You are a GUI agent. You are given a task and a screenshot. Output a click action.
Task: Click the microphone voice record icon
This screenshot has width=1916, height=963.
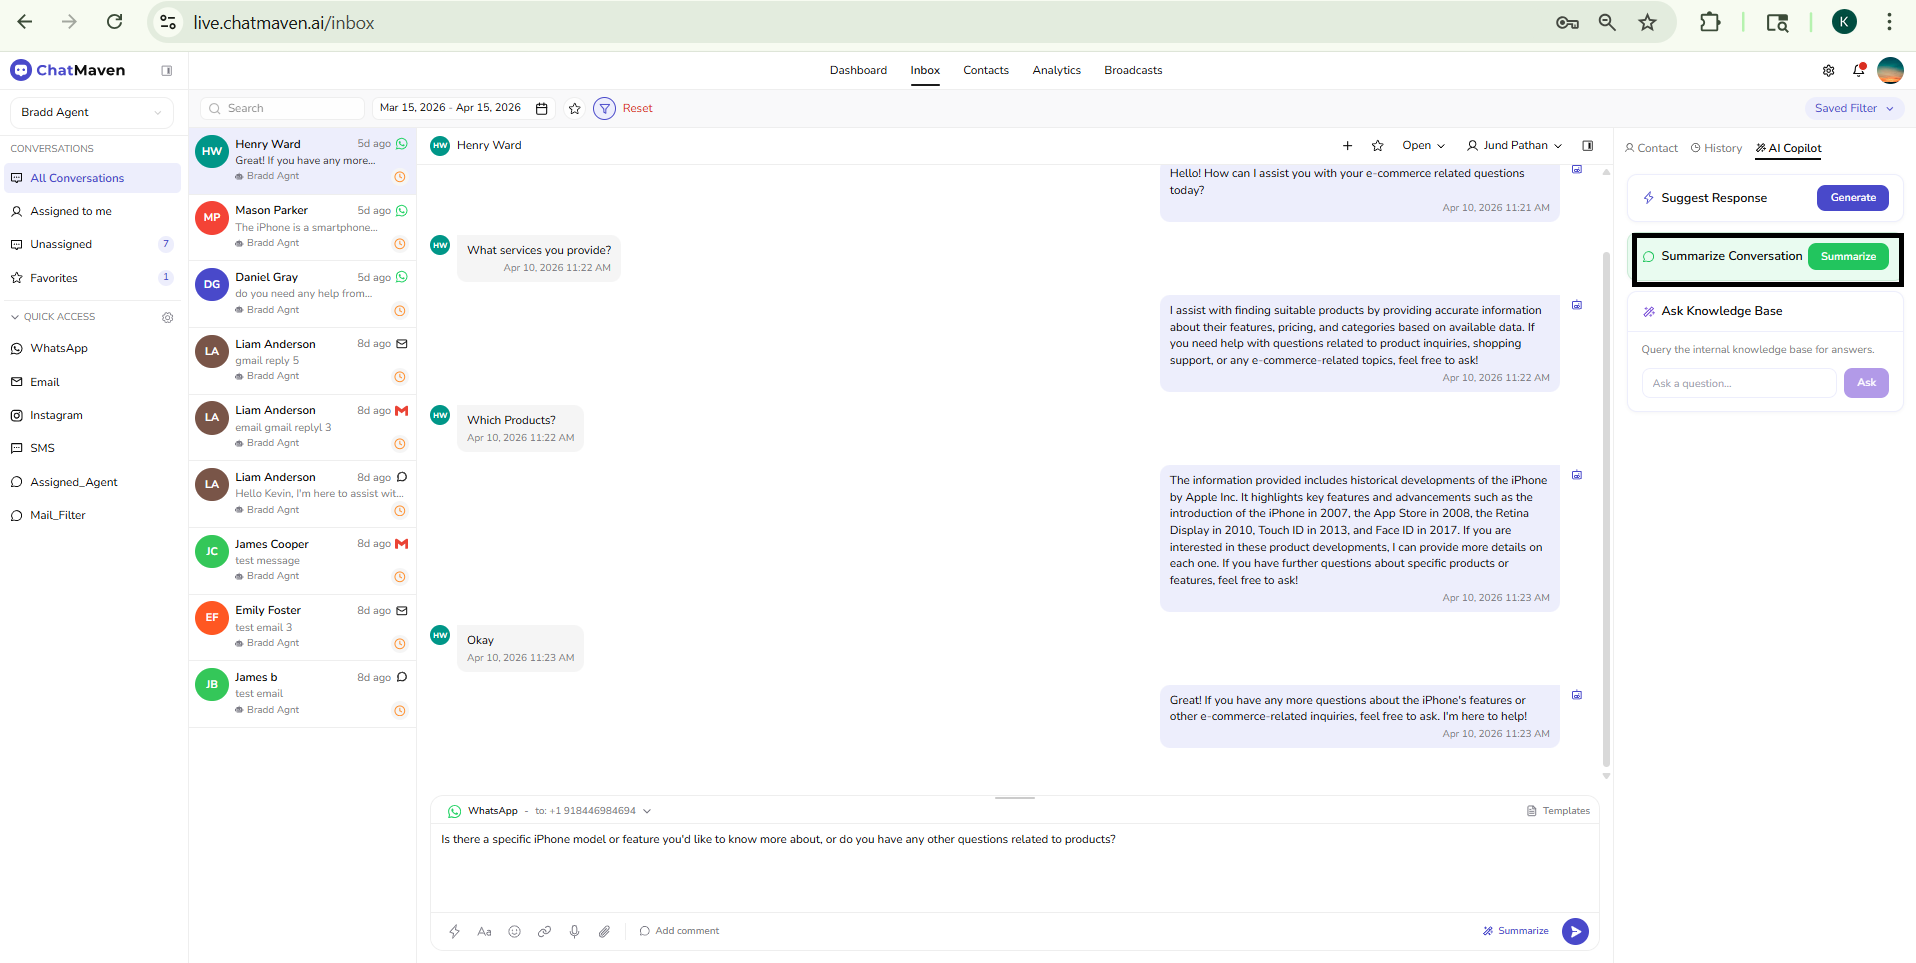coord(574,931)
